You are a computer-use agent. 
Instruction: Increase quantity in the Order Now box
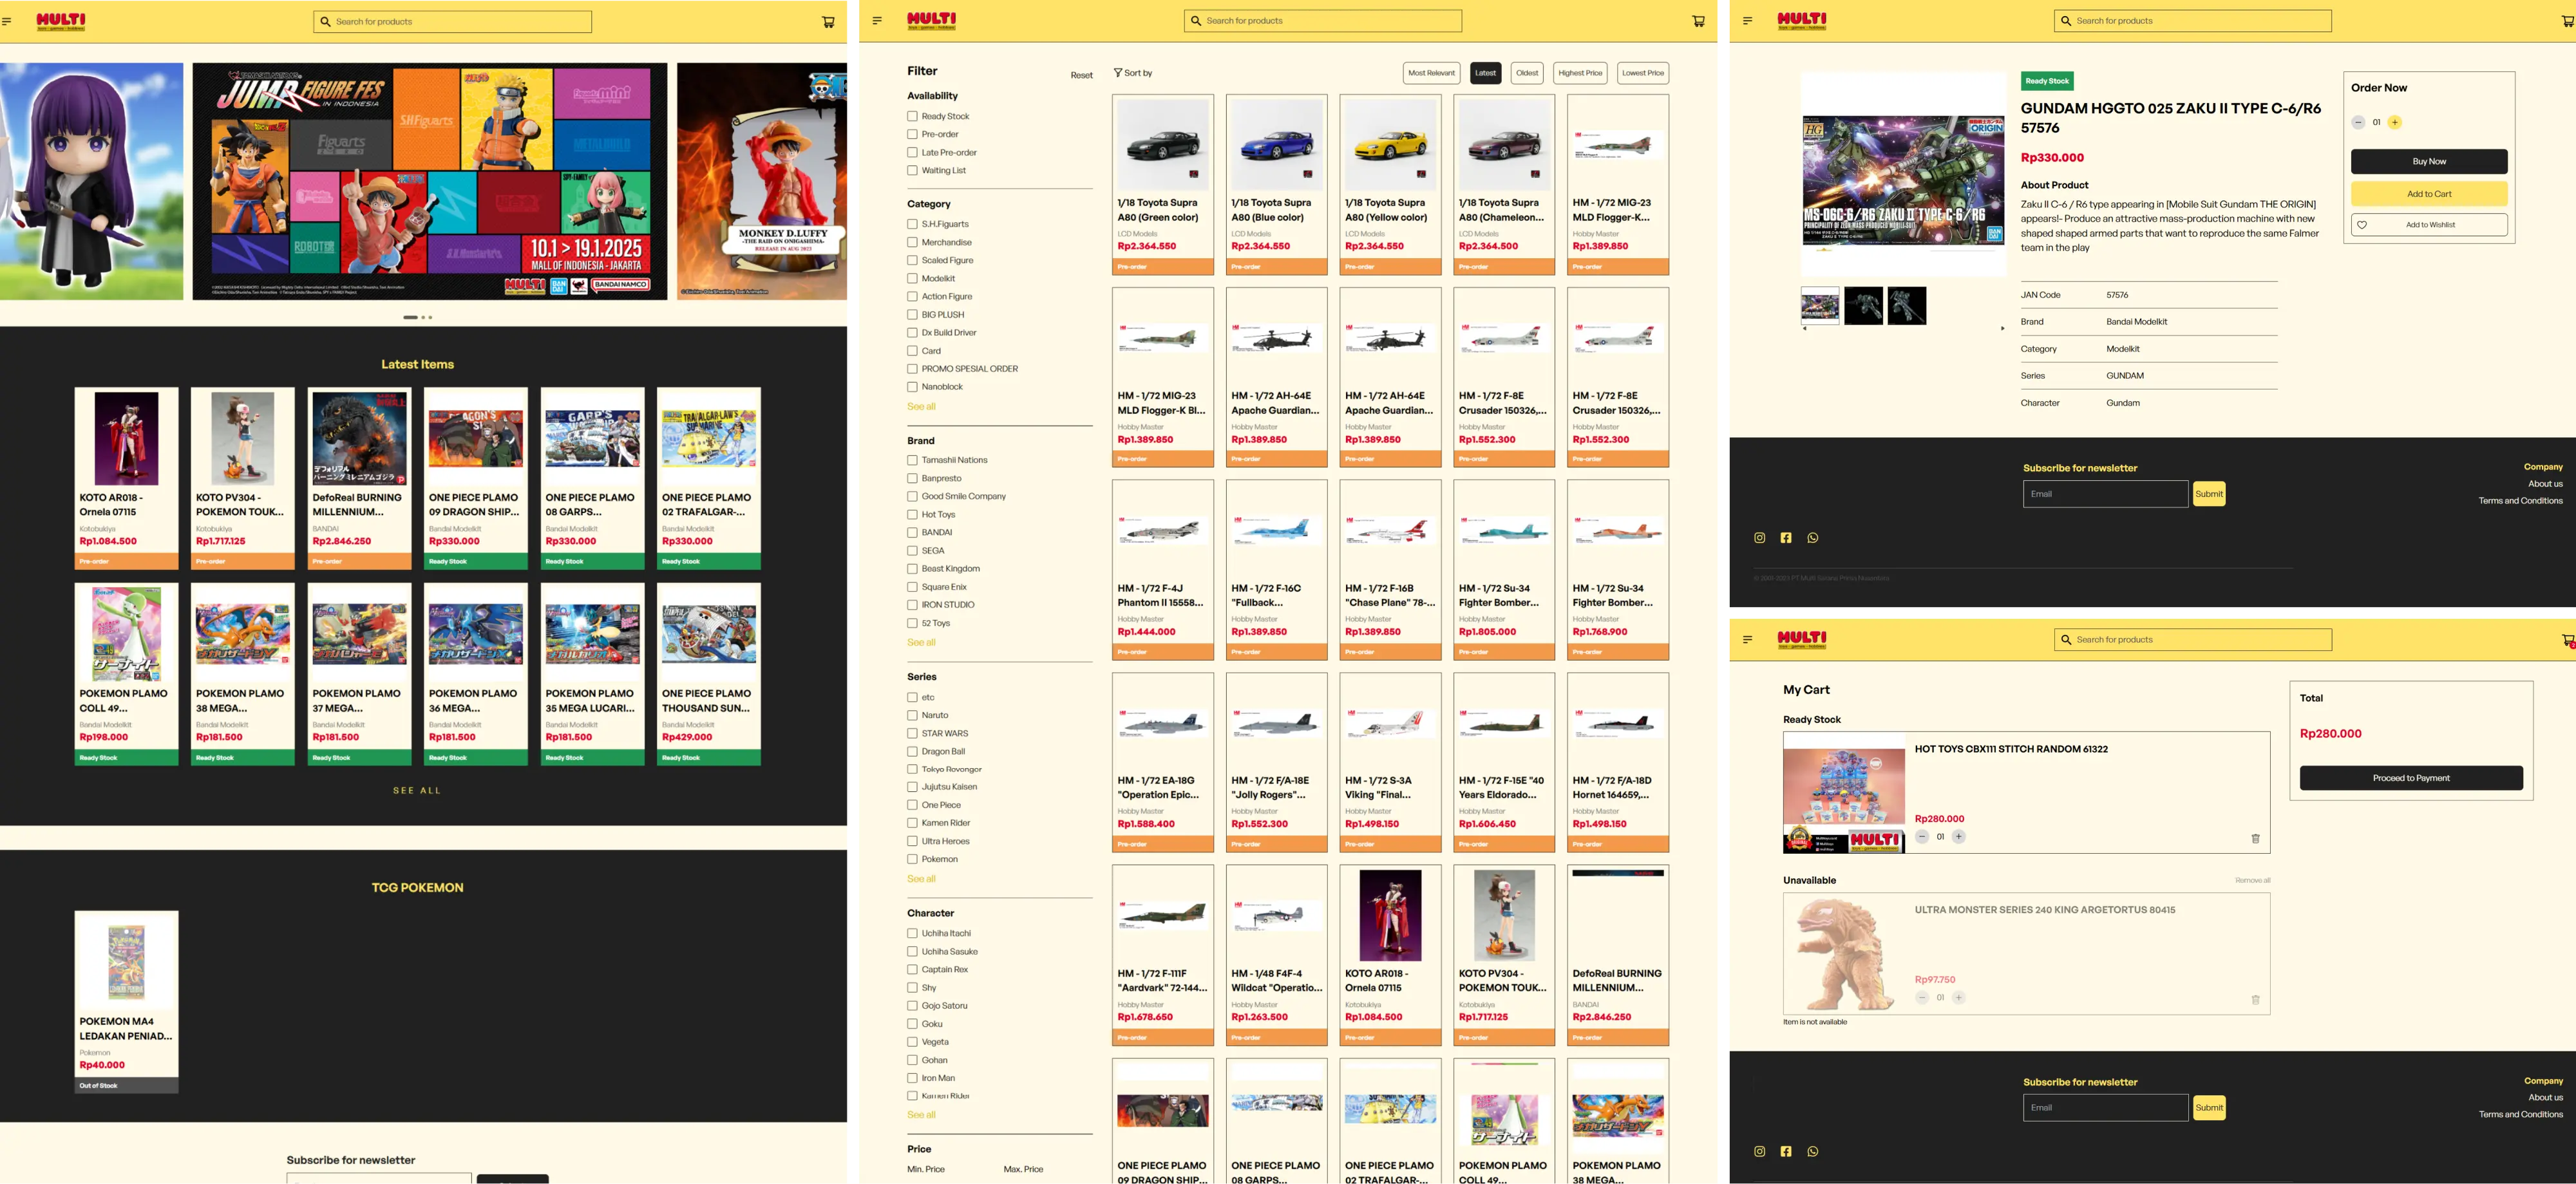tap(2394, 122)
